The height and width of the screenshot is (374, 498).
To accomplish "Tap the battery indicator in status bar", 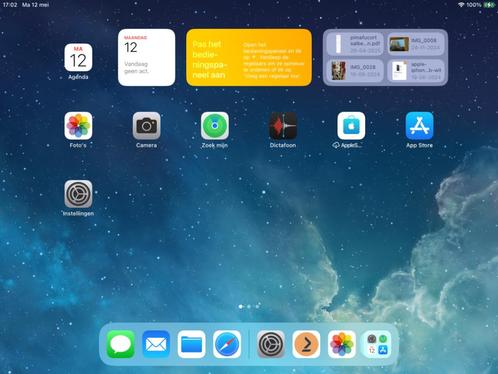I will click(489, 5).
